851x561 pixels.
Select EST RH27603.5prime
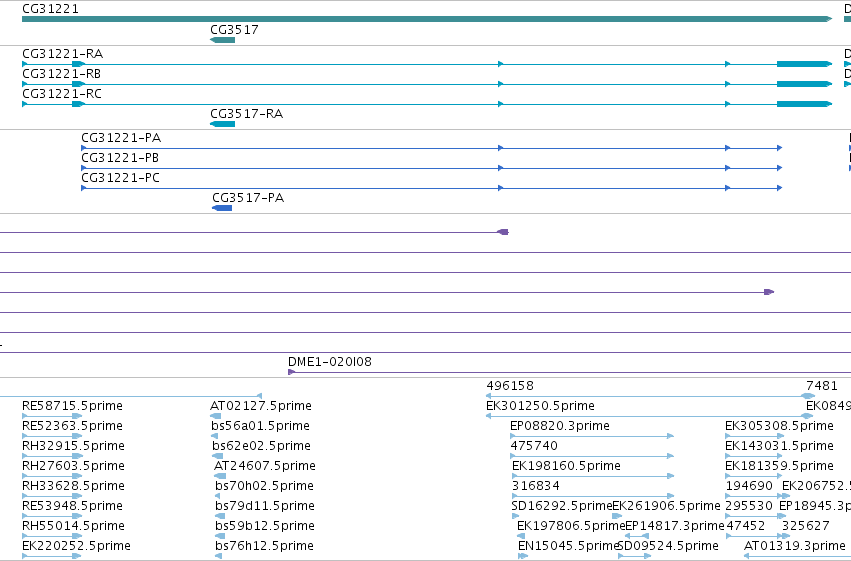[73, 466]
